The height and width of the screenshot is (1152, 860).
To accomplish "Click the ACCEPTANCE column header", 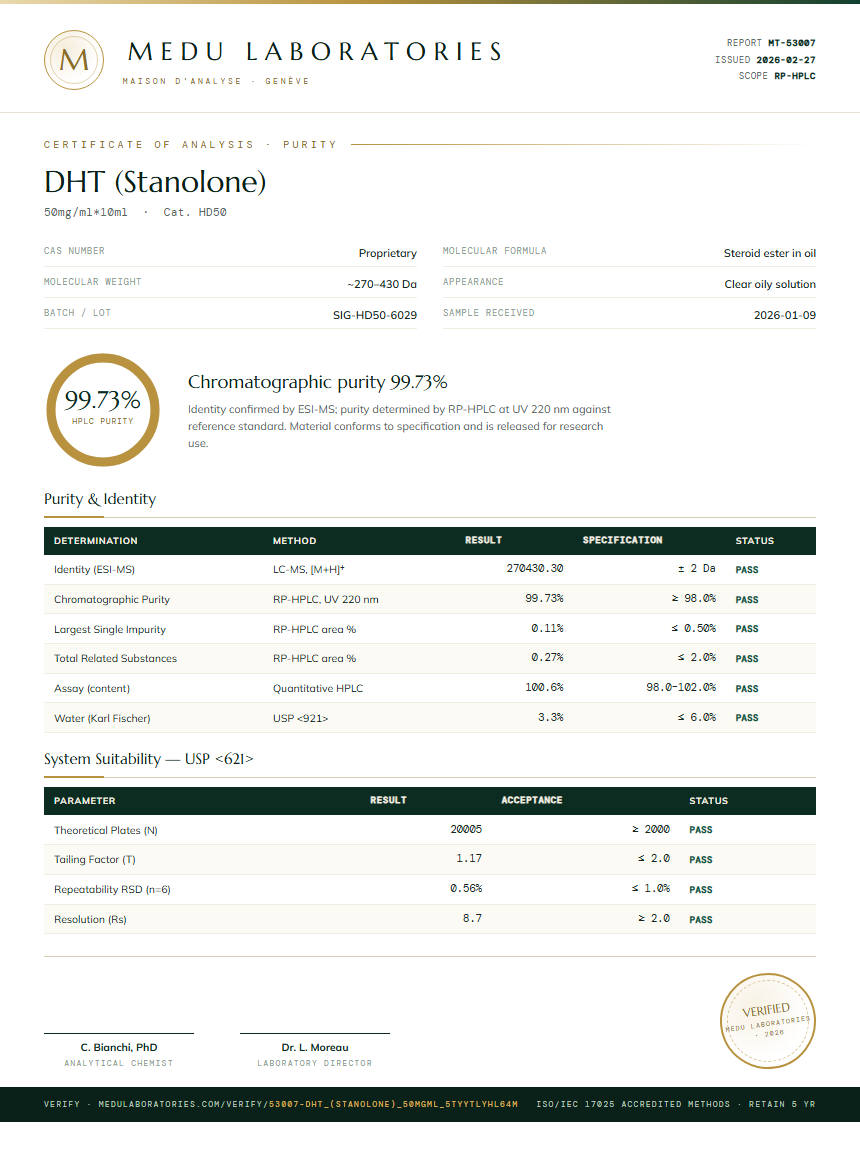I will tap(532, 800).
